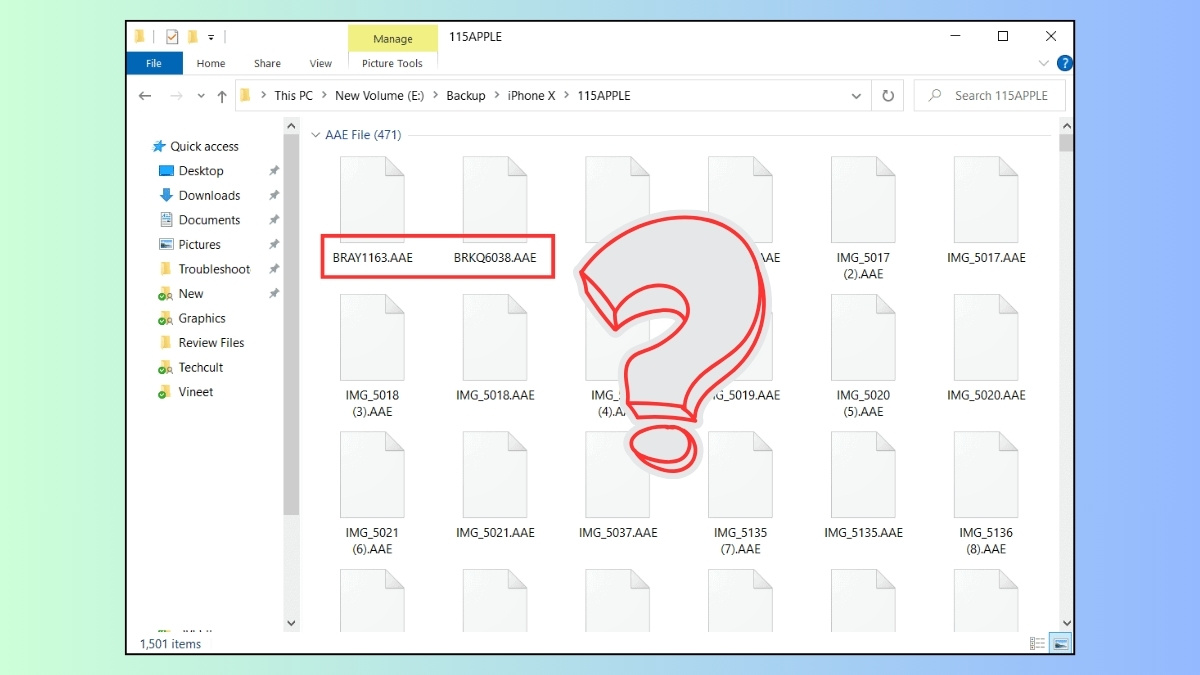Click the Properties icon on the Quick Access Toolbar
The height and width of the screenshot is (675, 1200).
(172, 36)
